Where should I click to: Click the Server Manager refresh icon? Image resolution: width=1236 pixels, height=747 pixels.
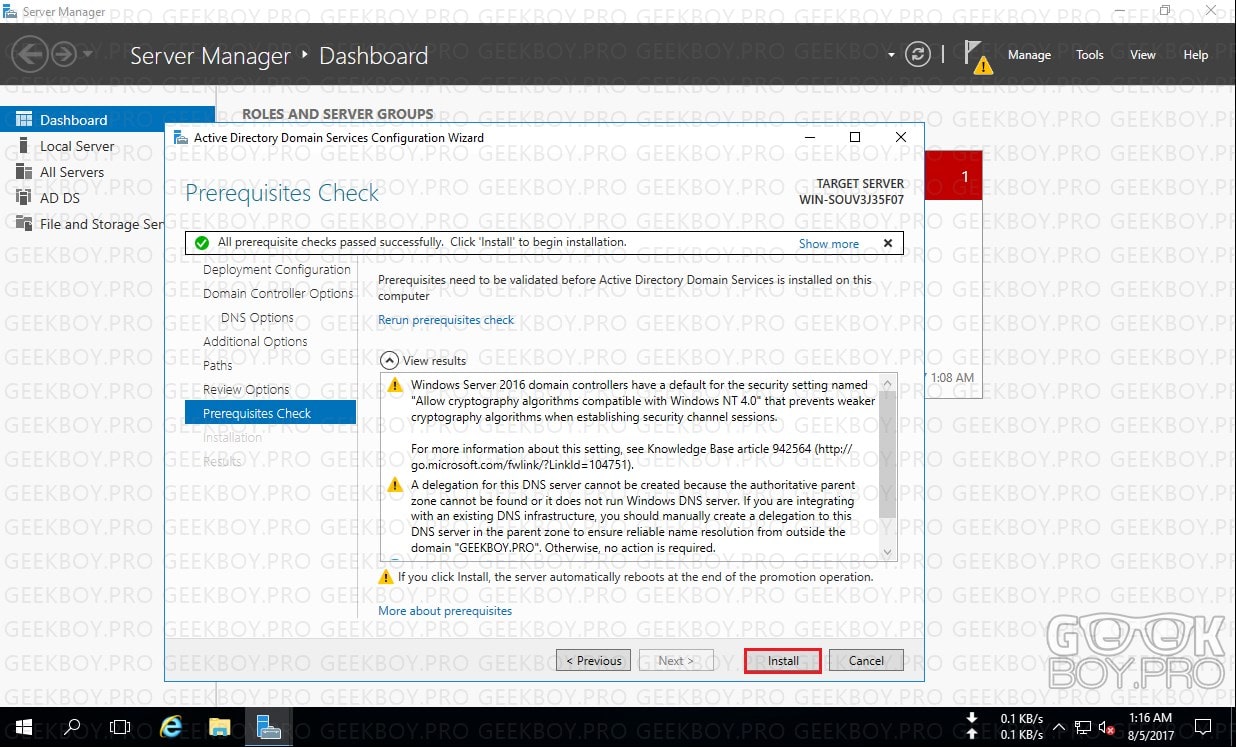point(917,55)
